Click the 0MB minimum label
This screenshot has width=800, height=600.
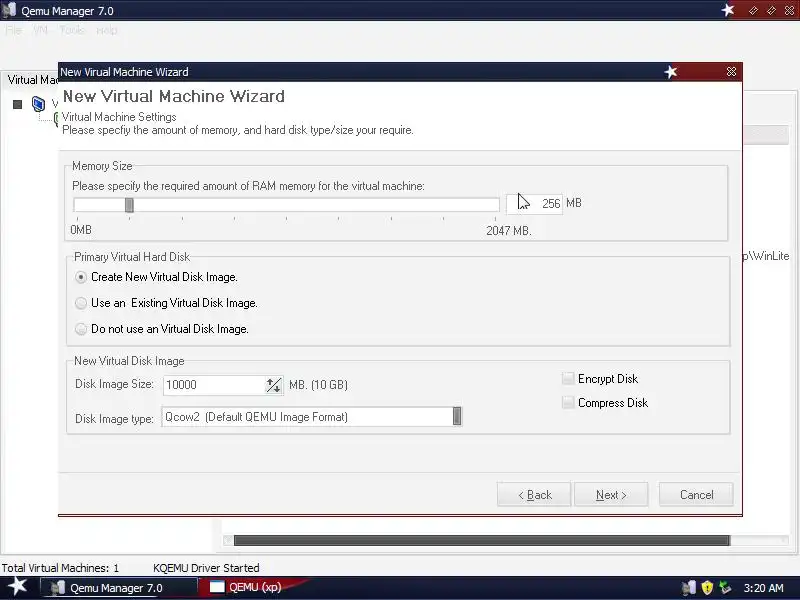pyautogui.click(x=81, y=230)
